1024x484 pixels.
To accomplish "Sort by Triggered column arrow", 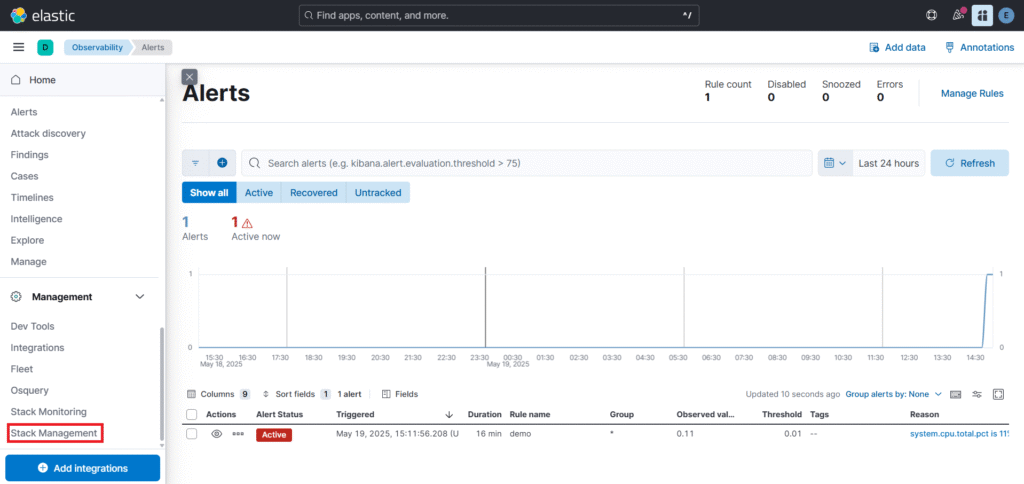I will pos(449,414).
